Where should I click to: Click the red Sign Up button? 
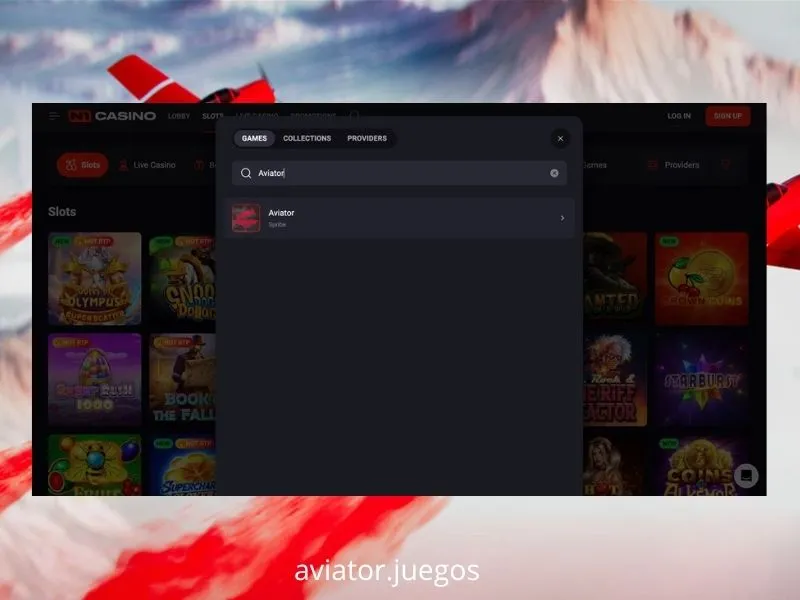(728, 116)
